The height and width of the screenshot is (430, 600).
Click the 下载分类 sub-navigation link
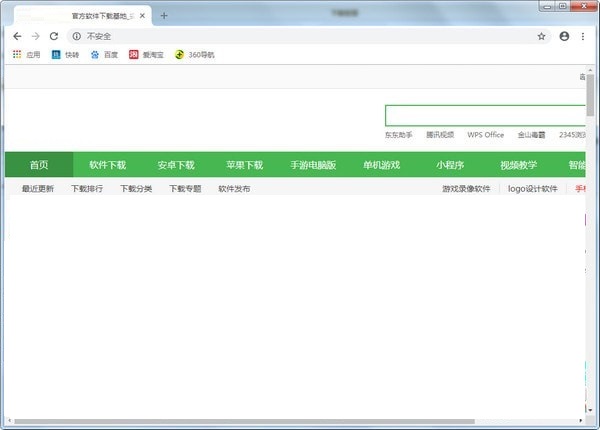point(136,189)
